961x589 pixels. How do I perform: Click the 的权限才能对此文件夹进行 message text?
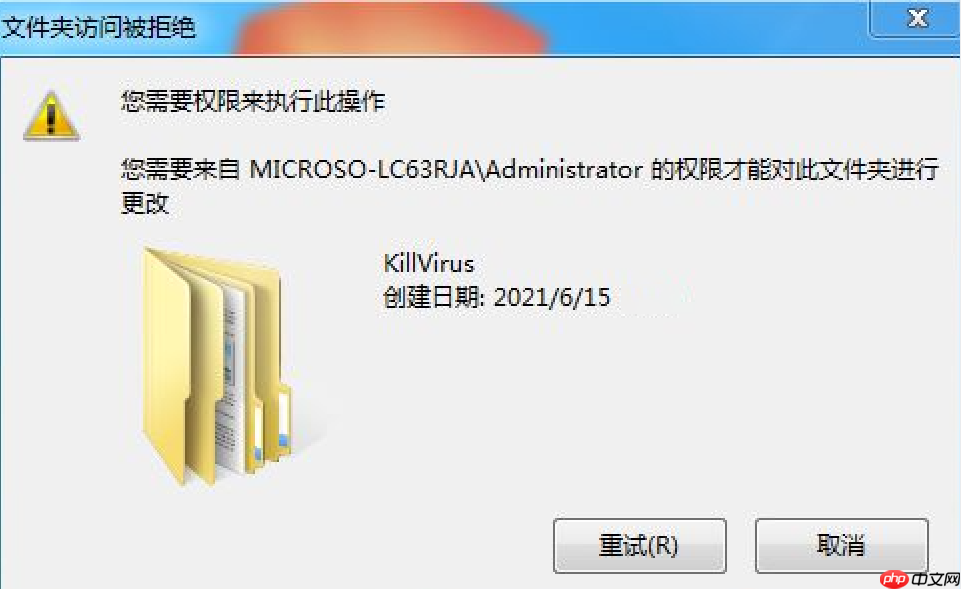point(794,169)
